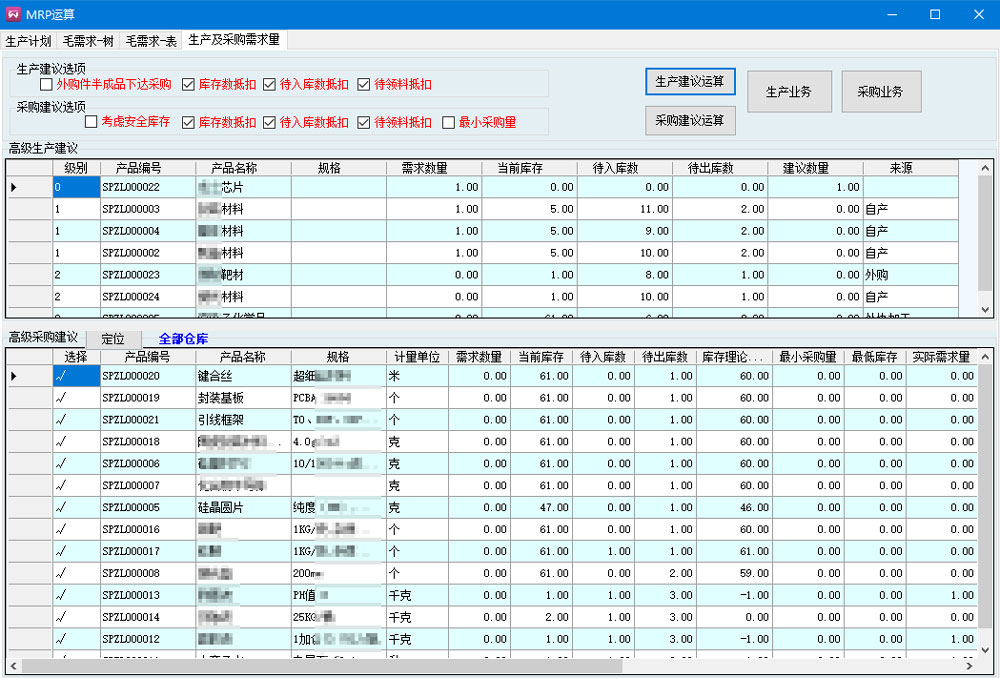Open the 毛需求-表 tab

151,42
